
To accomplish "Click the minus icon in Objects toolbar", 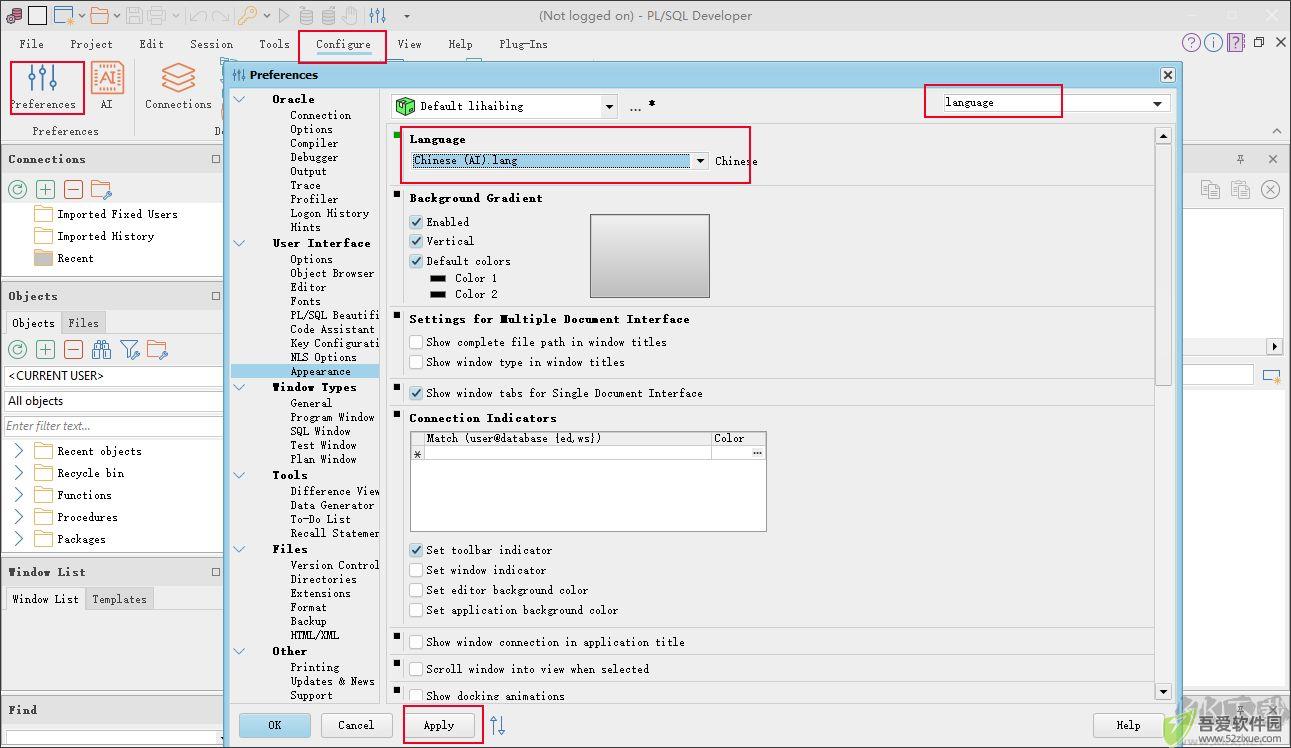I will [73, 349].
